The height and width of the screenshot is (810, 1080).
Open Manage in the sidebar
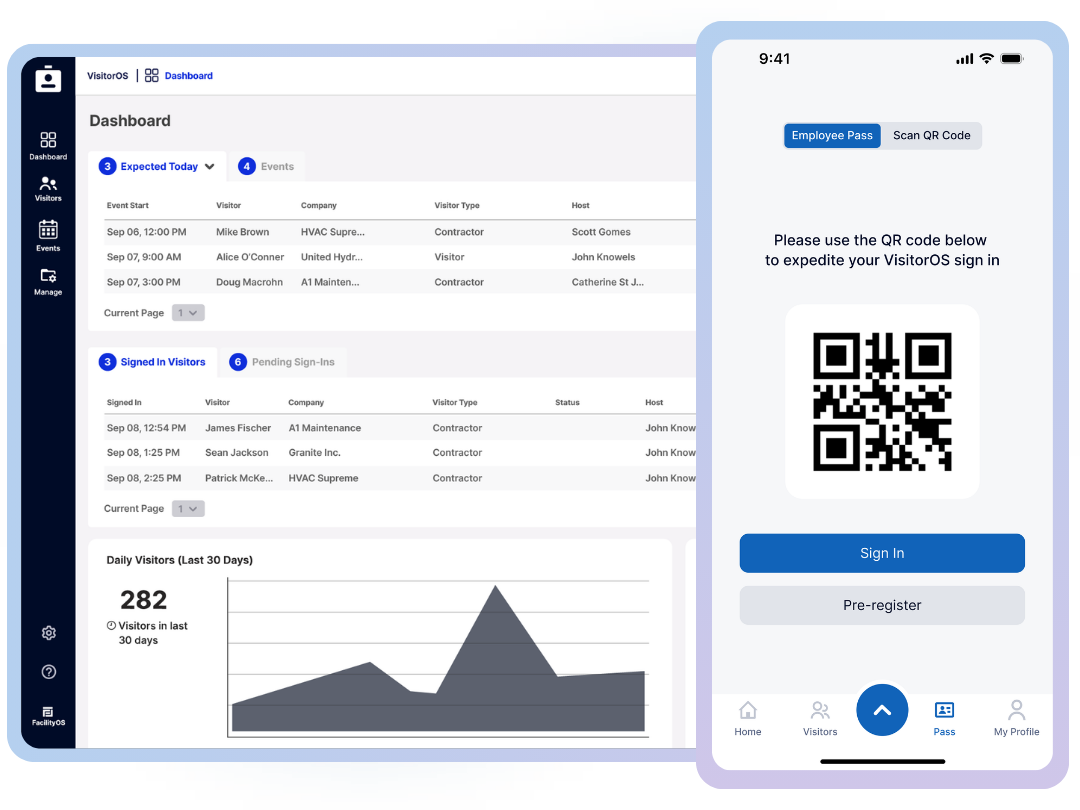[x=48, y=282]
